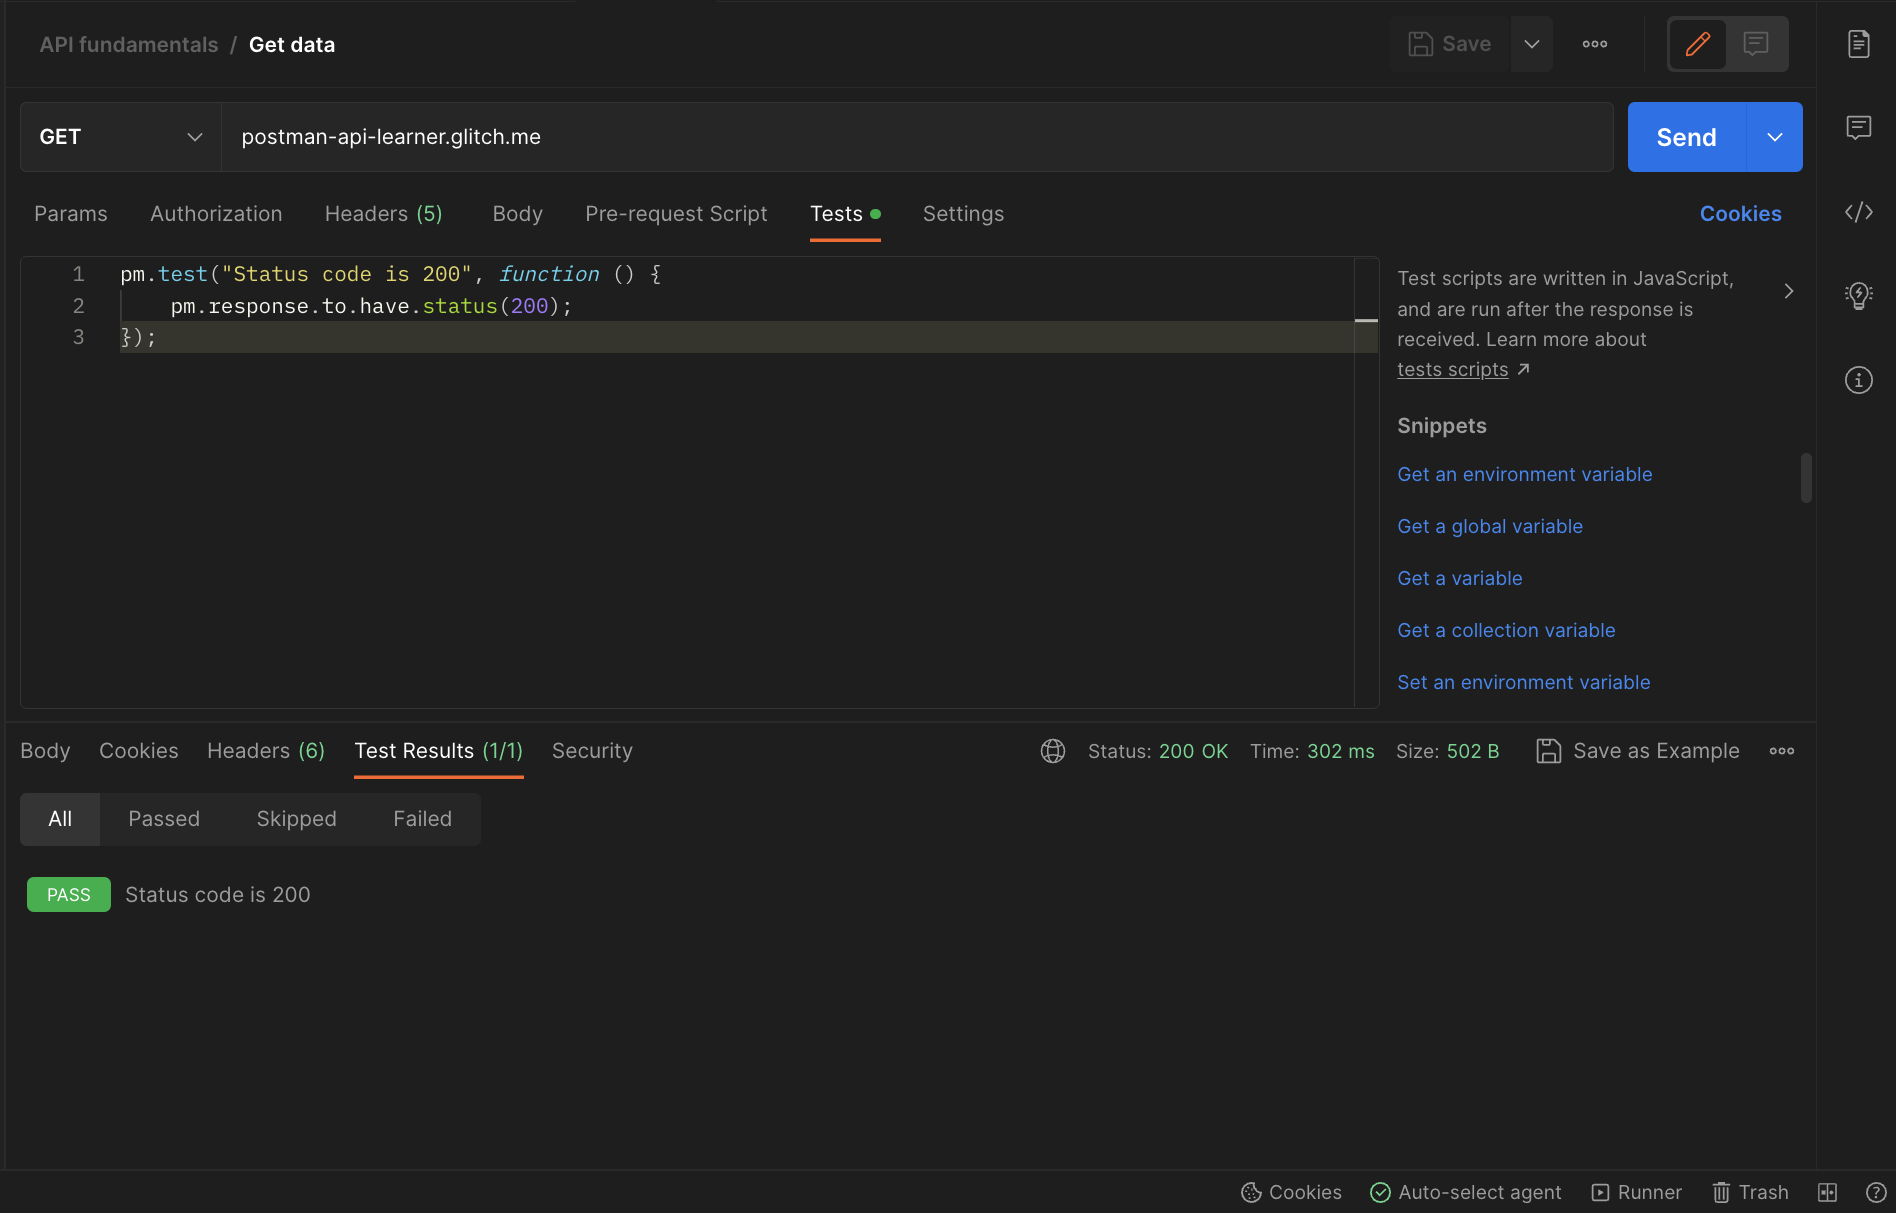Open the Security tab in the response section
Viewport: 1896px width, 1213px height.
click(591, 750)
